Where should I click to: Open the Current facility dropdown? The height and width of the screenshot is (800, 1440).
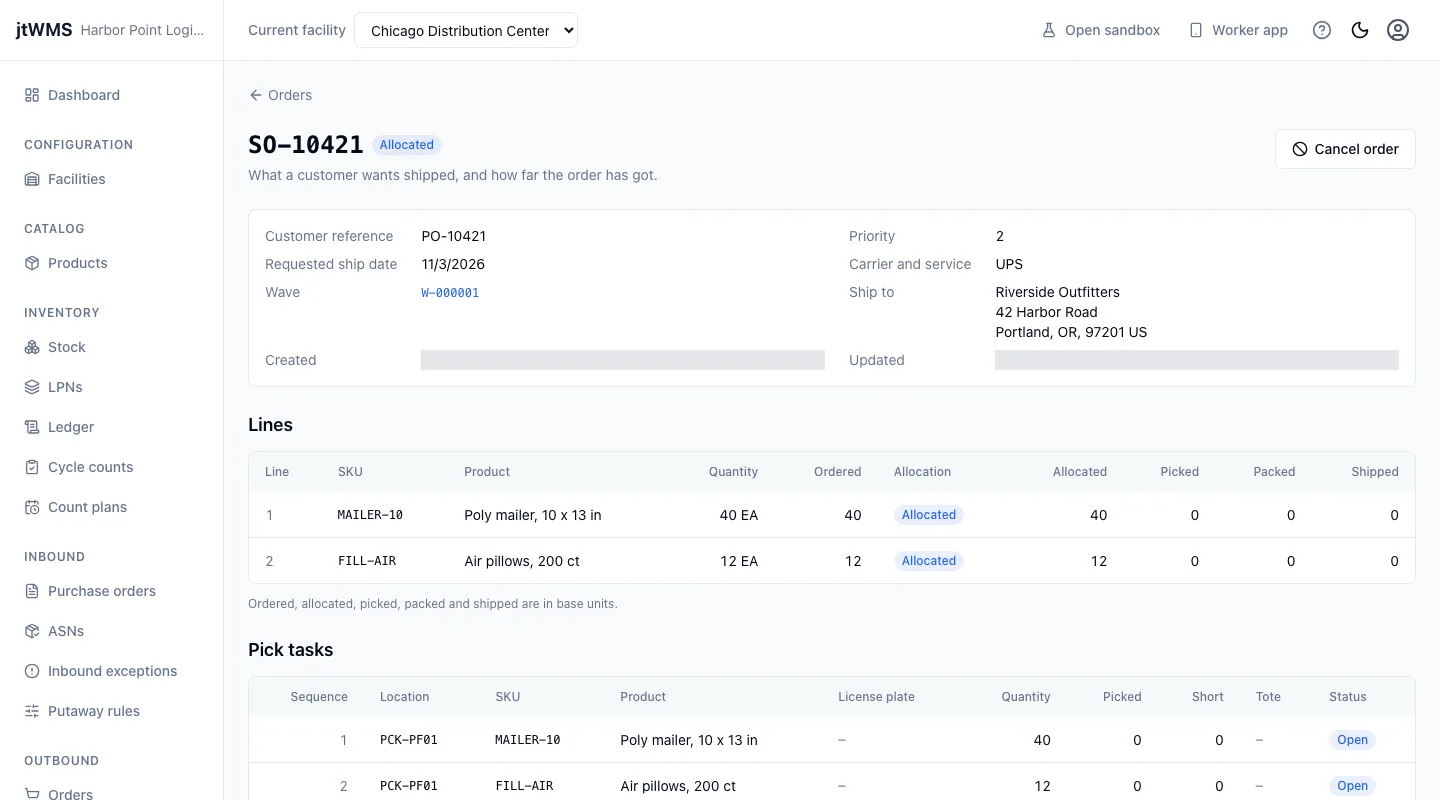pos(466,30)
